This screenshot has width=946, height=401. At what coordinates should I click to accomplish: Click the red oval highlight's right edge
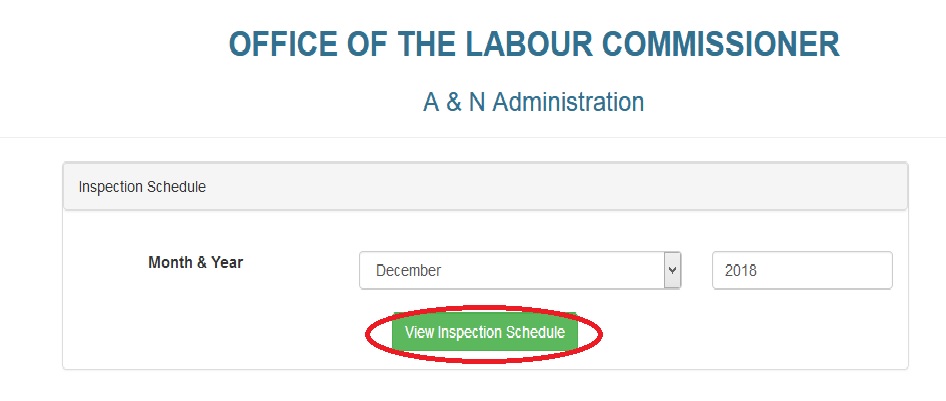pos(603,334)
